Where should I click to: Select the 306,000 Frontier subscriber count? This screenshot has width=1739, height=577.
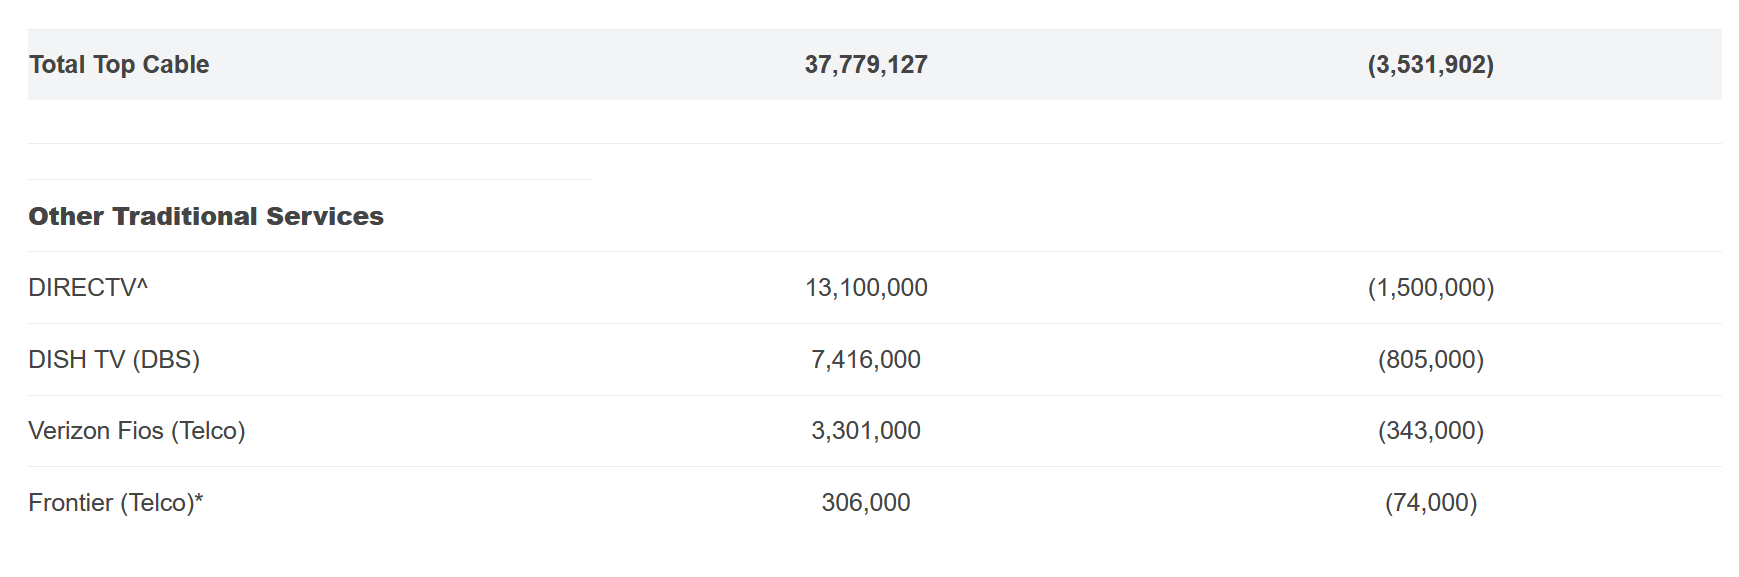(x=866, y=503)
